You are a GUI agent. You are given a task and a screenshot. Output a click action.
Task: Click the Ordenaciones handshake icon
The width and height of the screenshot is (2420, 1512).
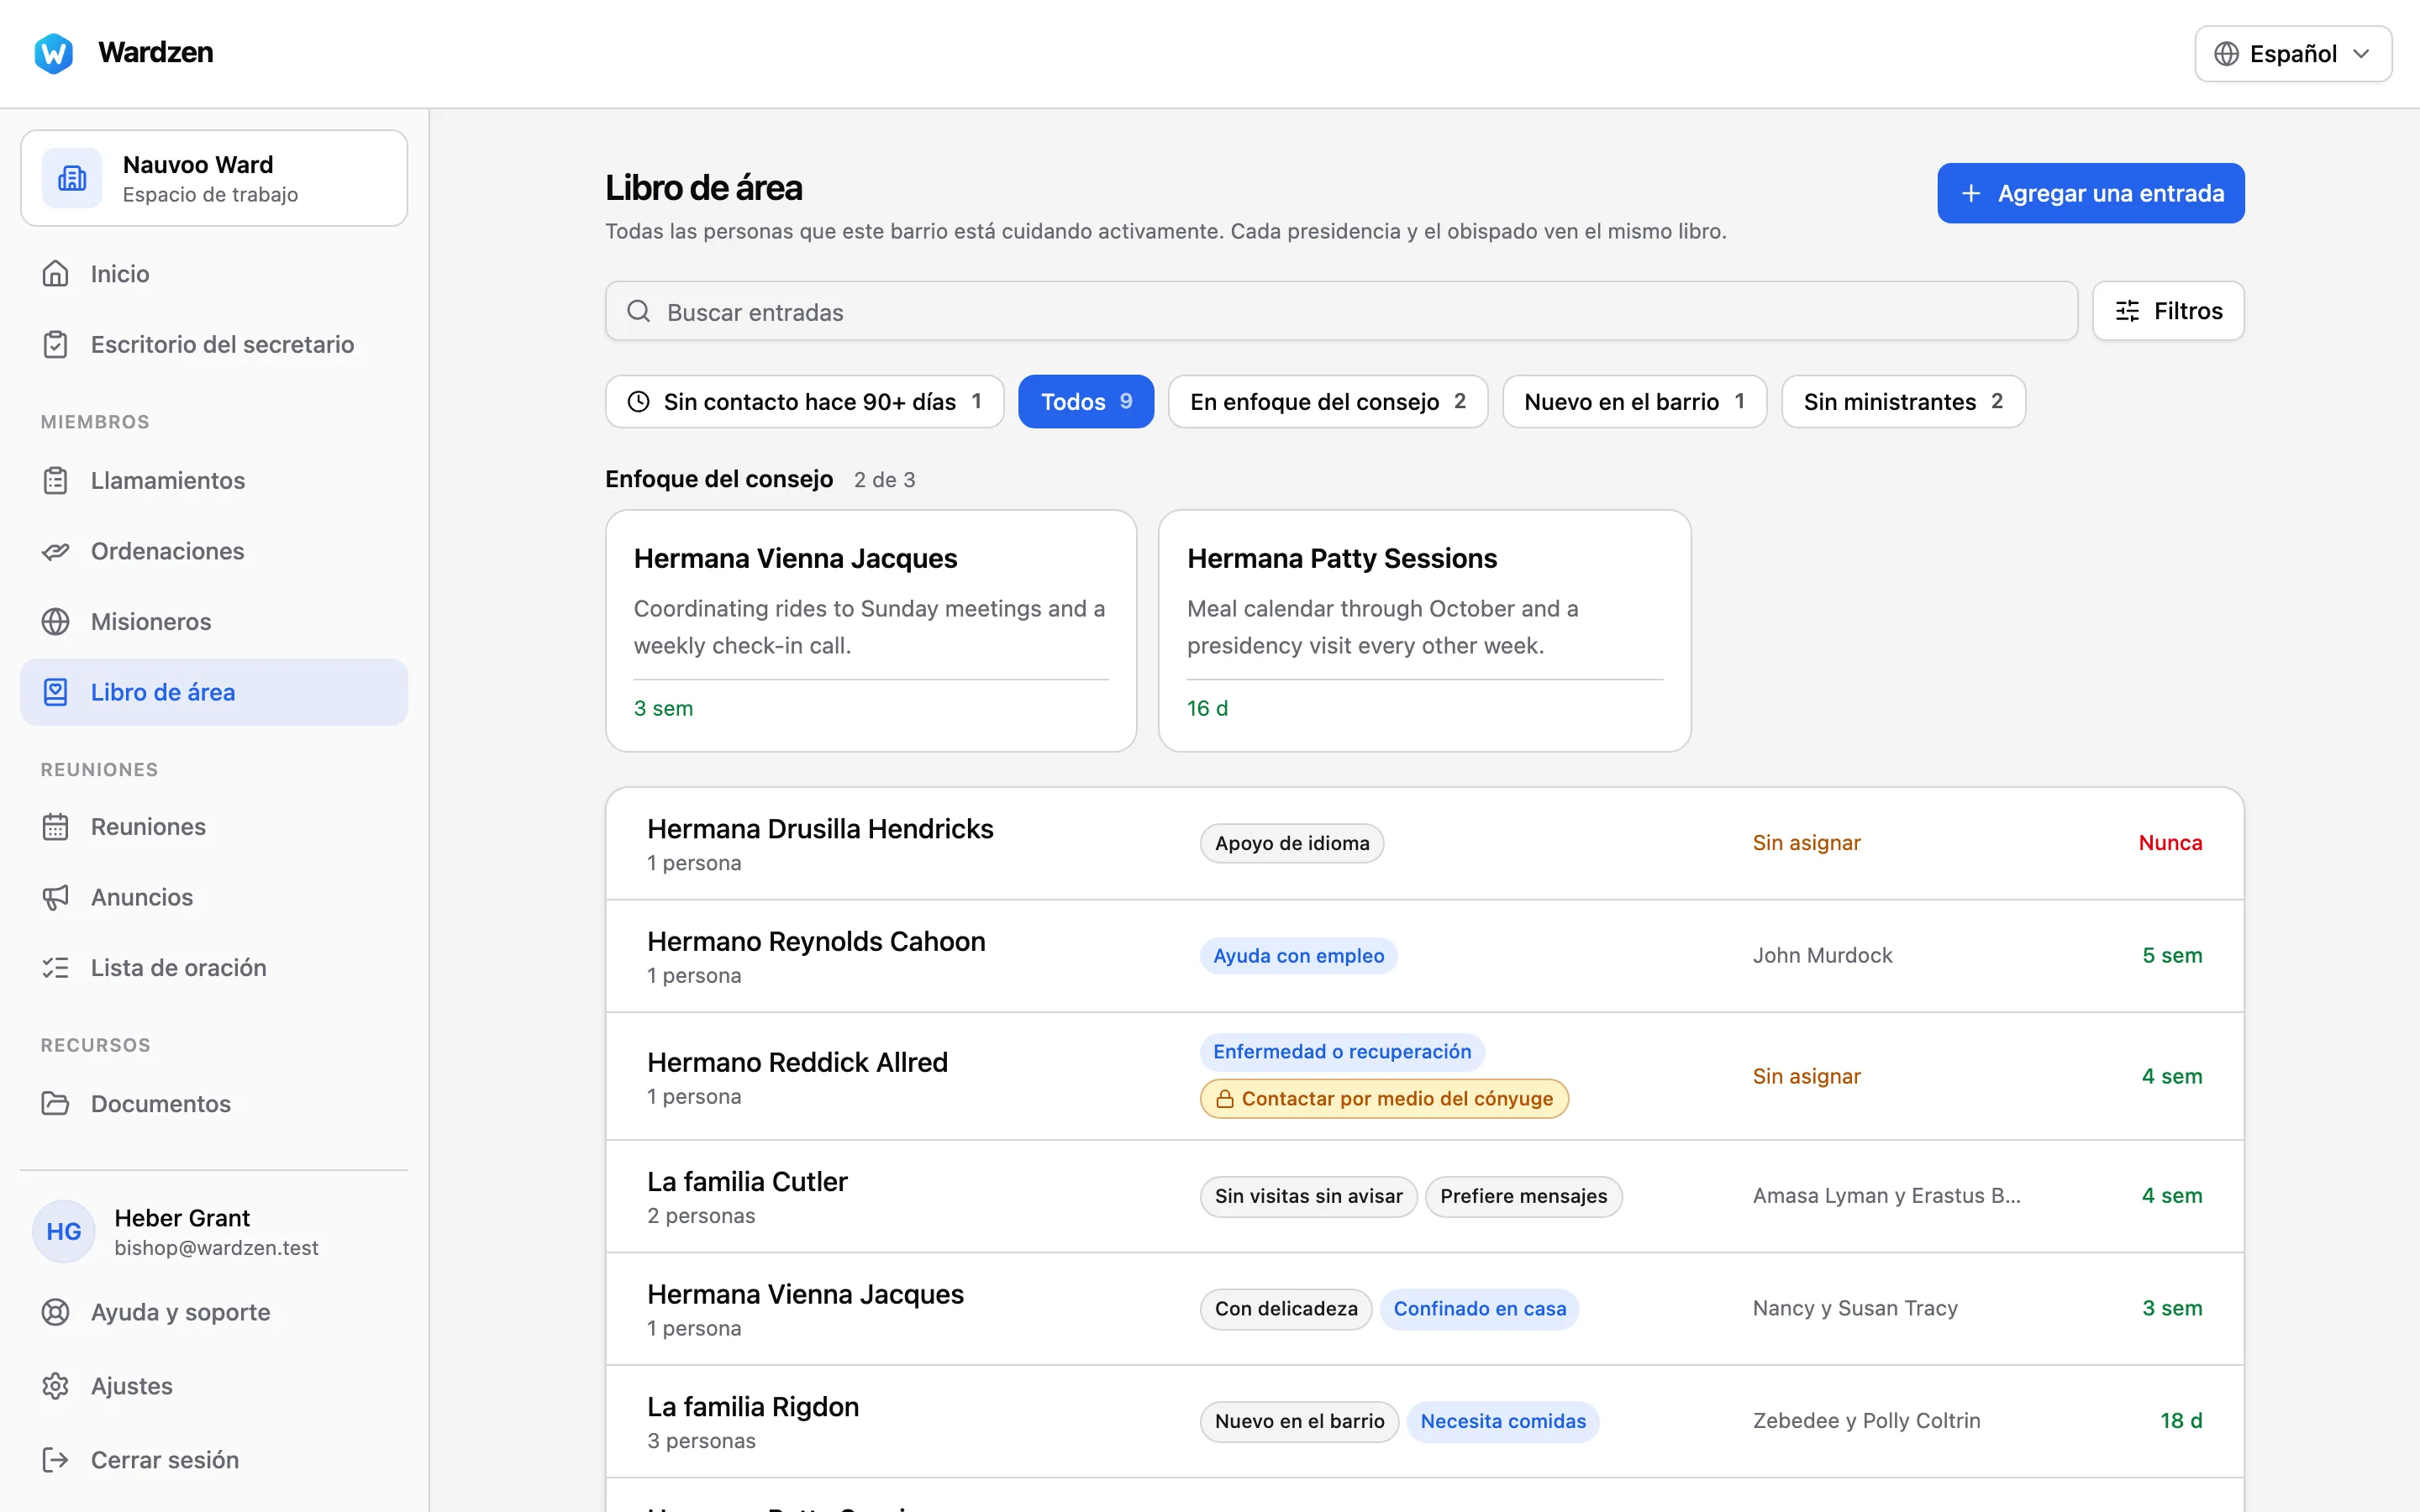pos(56,551)
